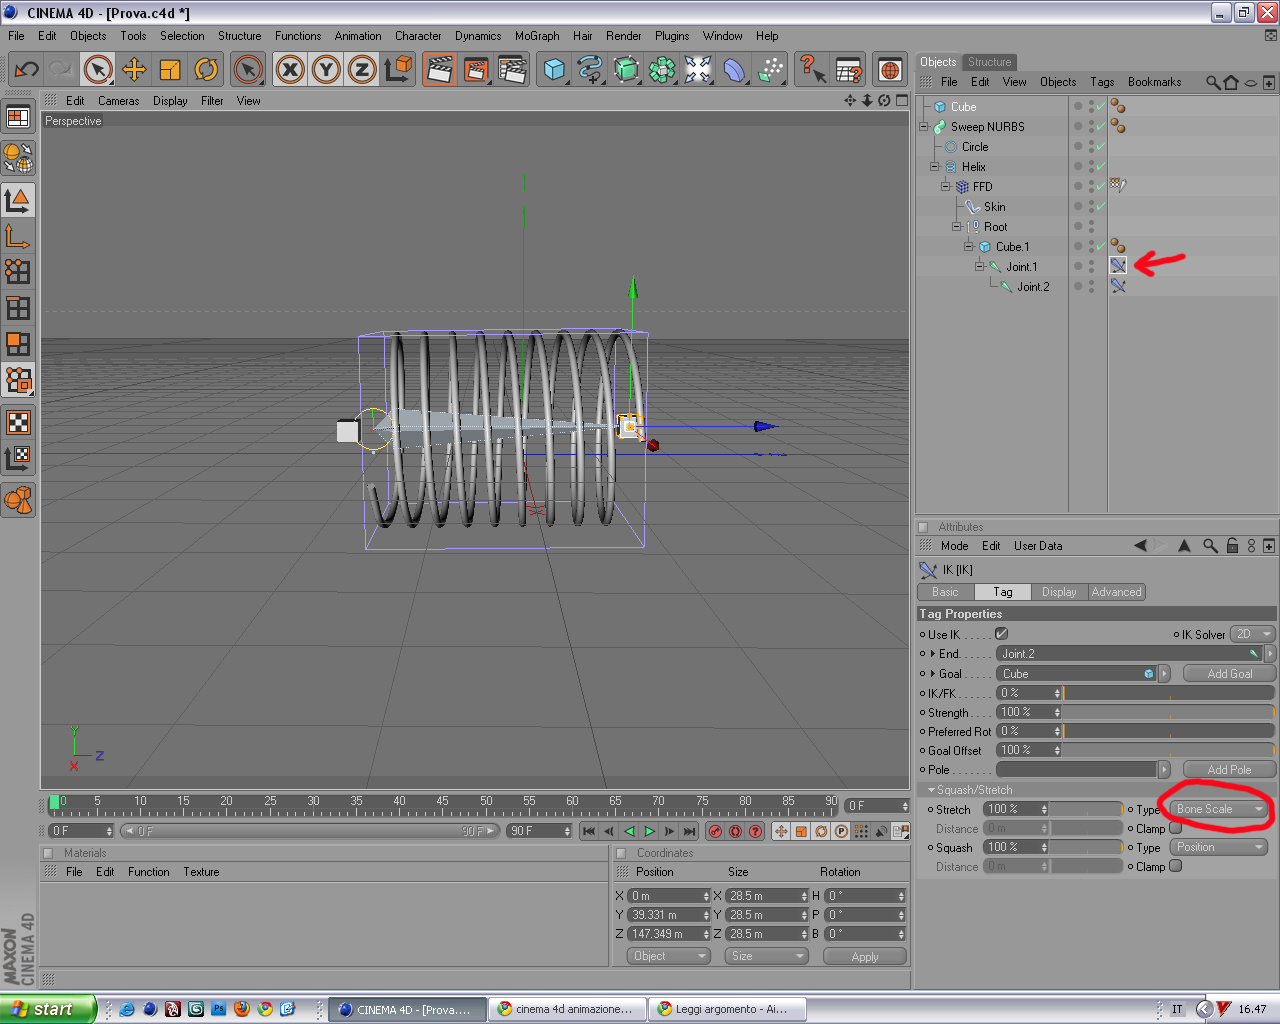
Task: Open the Squash Type dropdown showing Position
Action: click(1219, 847)
